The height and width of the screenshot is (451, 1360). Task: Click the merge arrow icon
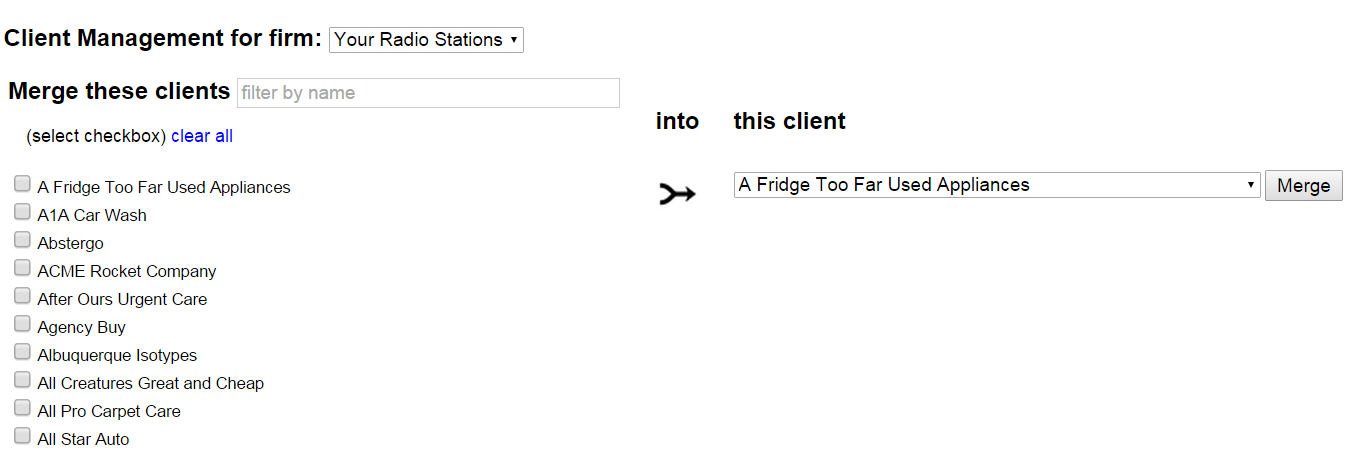[676, 195]
